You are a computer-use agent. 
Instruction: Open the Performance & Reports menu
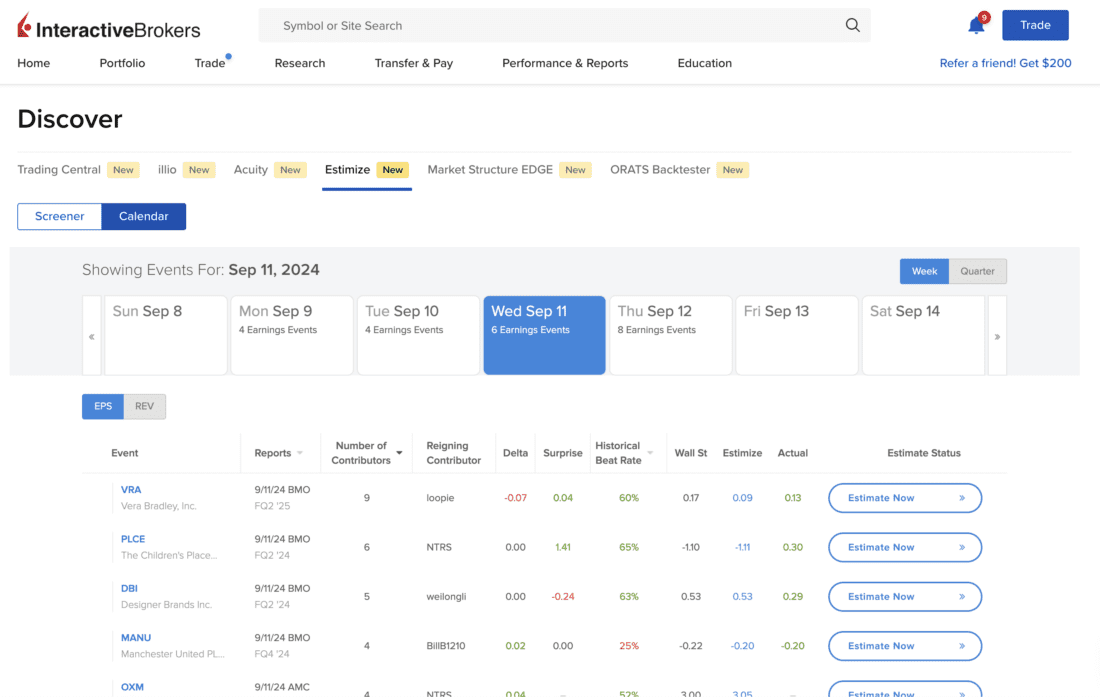(x=565, y=63)
